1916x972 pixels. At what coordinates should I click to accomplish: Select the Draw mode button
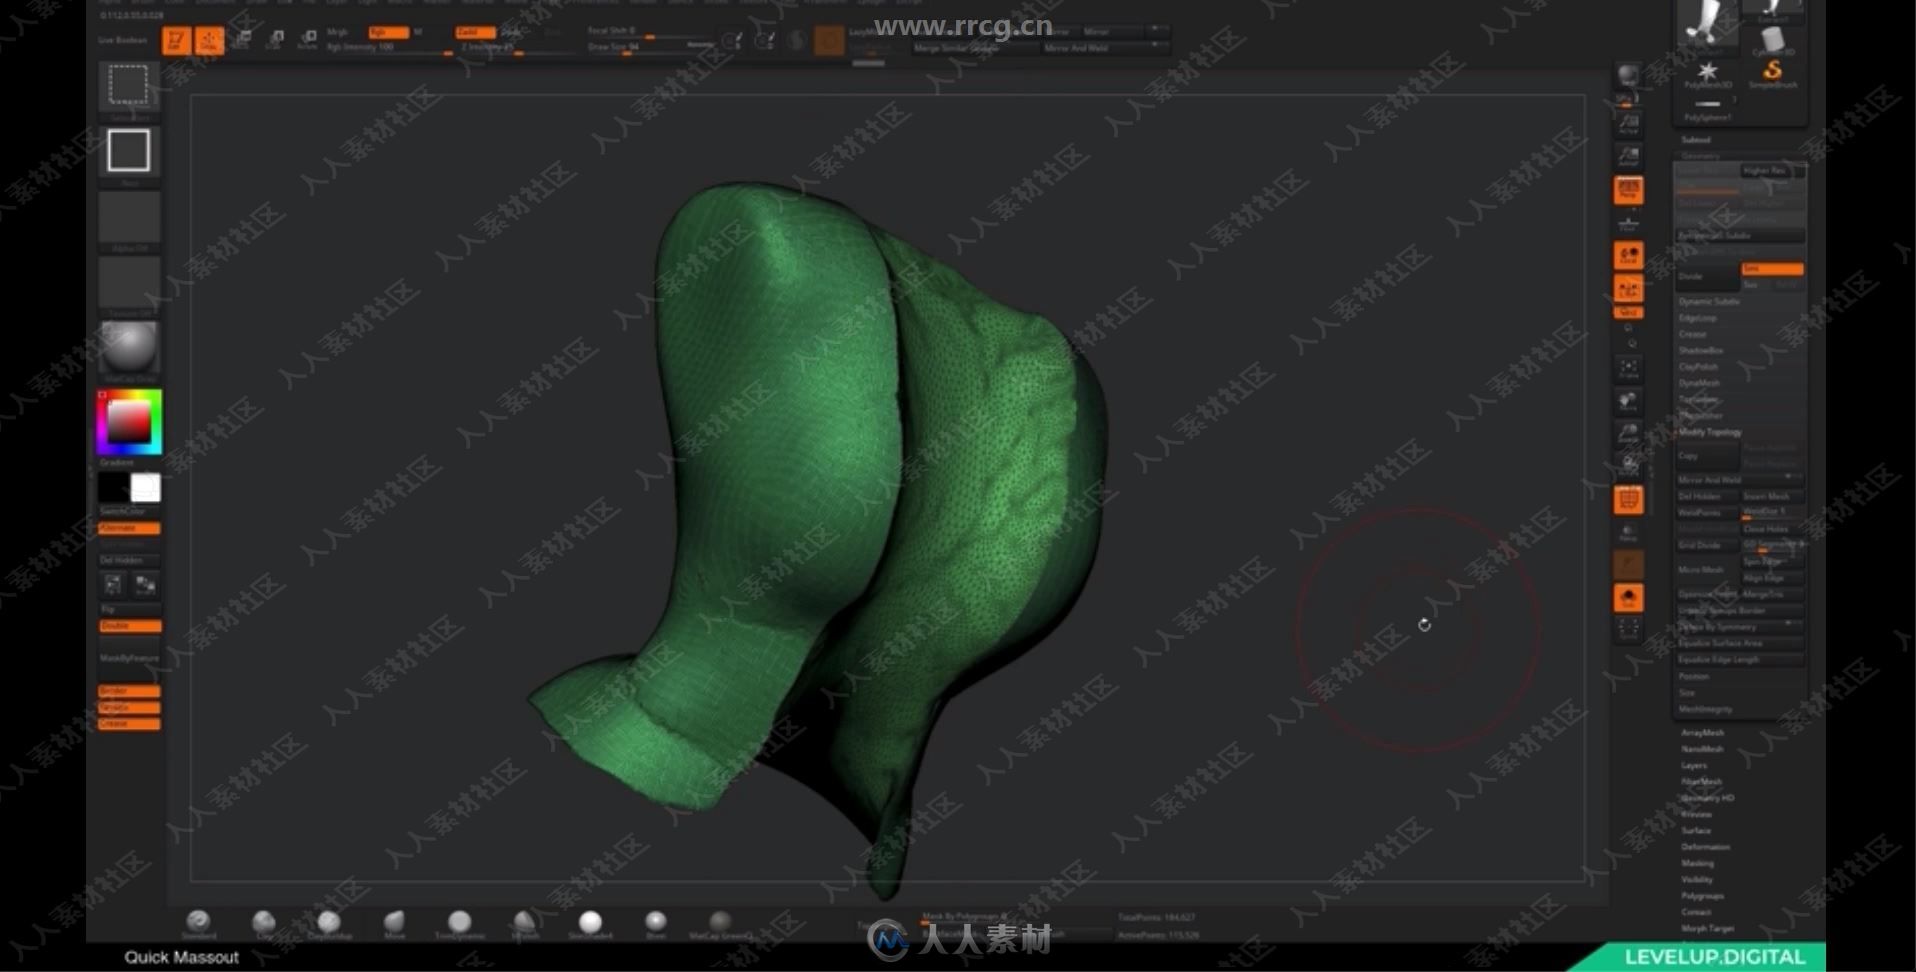point(209,41)
